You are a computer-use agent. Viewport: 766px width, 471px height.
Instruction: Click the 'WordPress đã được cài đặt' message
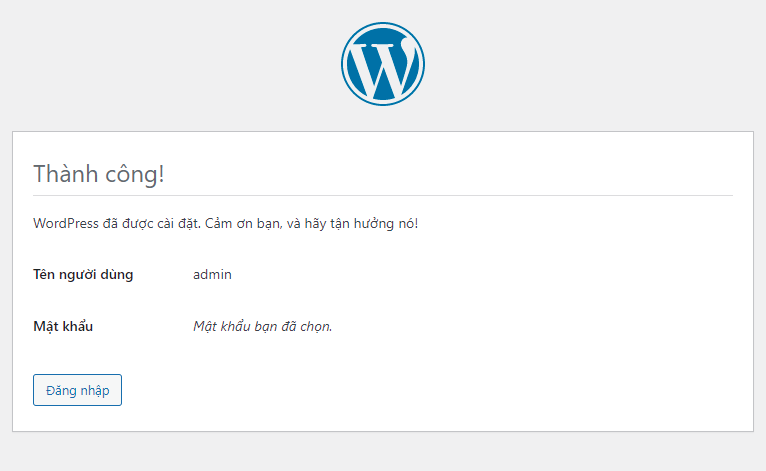click(x=226, y=223)
